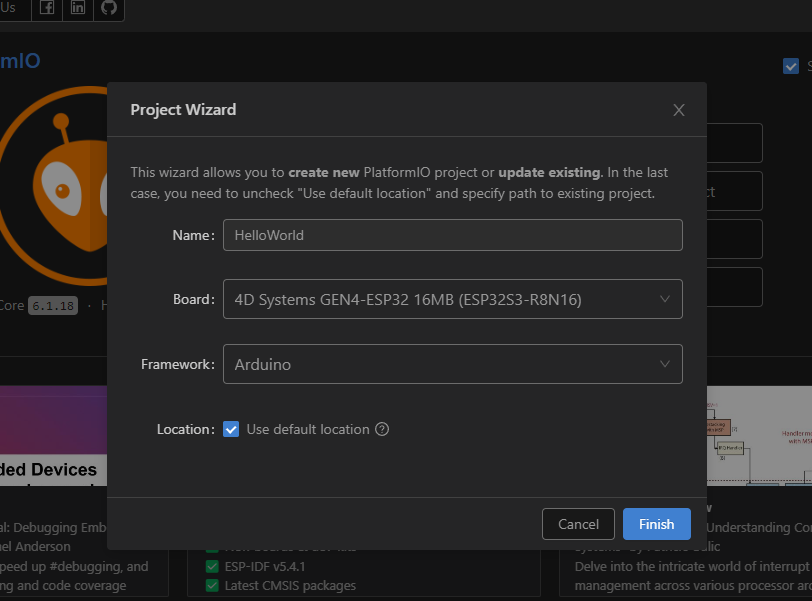The width and height of the screenshot is (812, 601).
Task: Close the Project Wizard dialog
Action: [678, 110]
